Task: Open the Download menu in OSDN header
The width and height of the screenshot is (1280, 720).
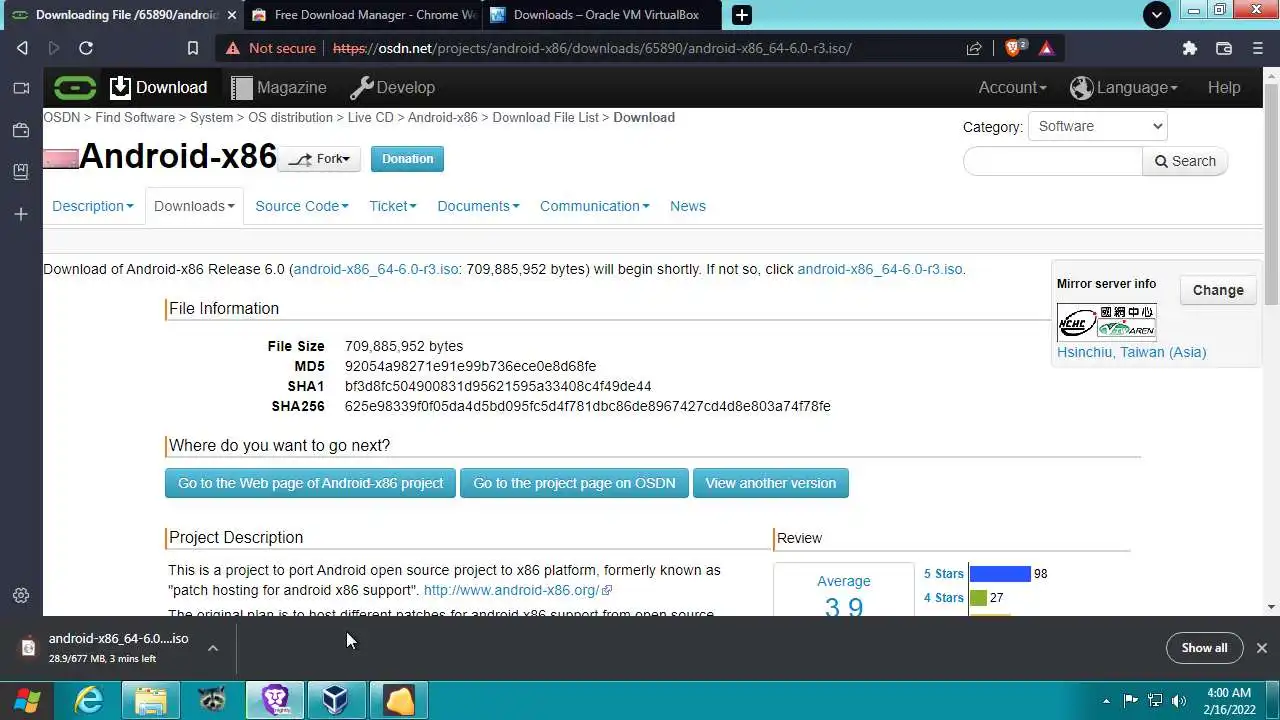Action: pyautogui.click(x=158, y=88)
